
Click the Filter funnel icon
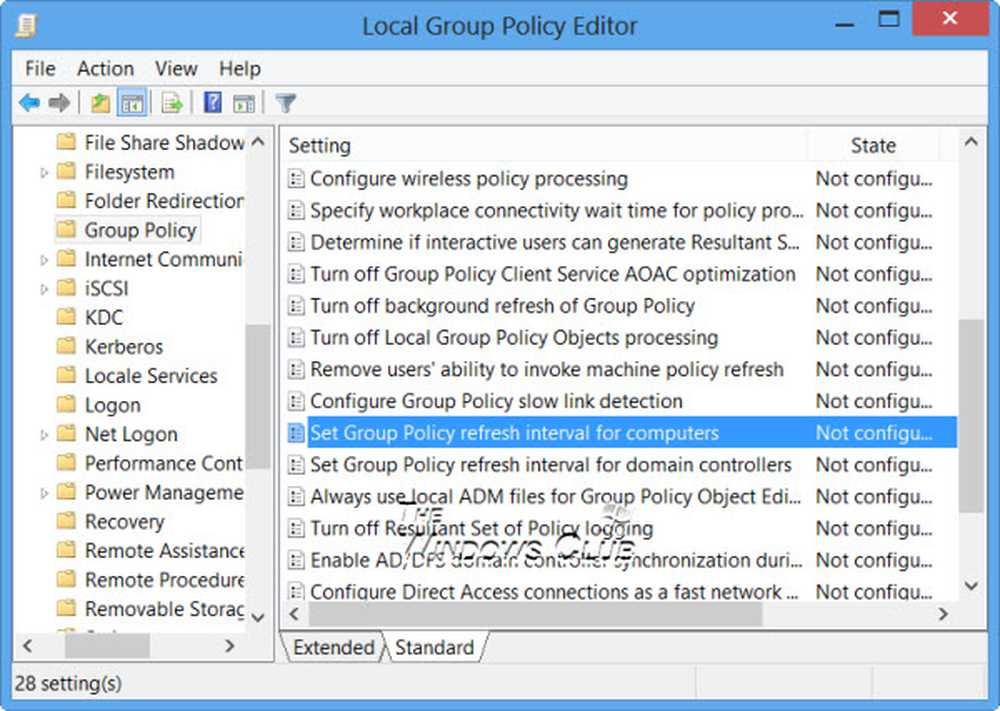[x=286, y=103]
